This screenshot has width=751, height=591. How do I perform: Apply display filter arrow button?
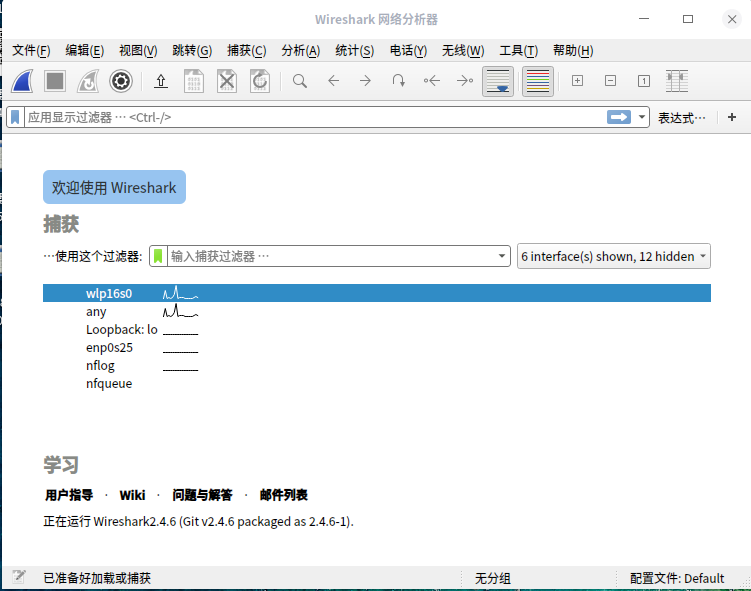click(x=619, y=117)
